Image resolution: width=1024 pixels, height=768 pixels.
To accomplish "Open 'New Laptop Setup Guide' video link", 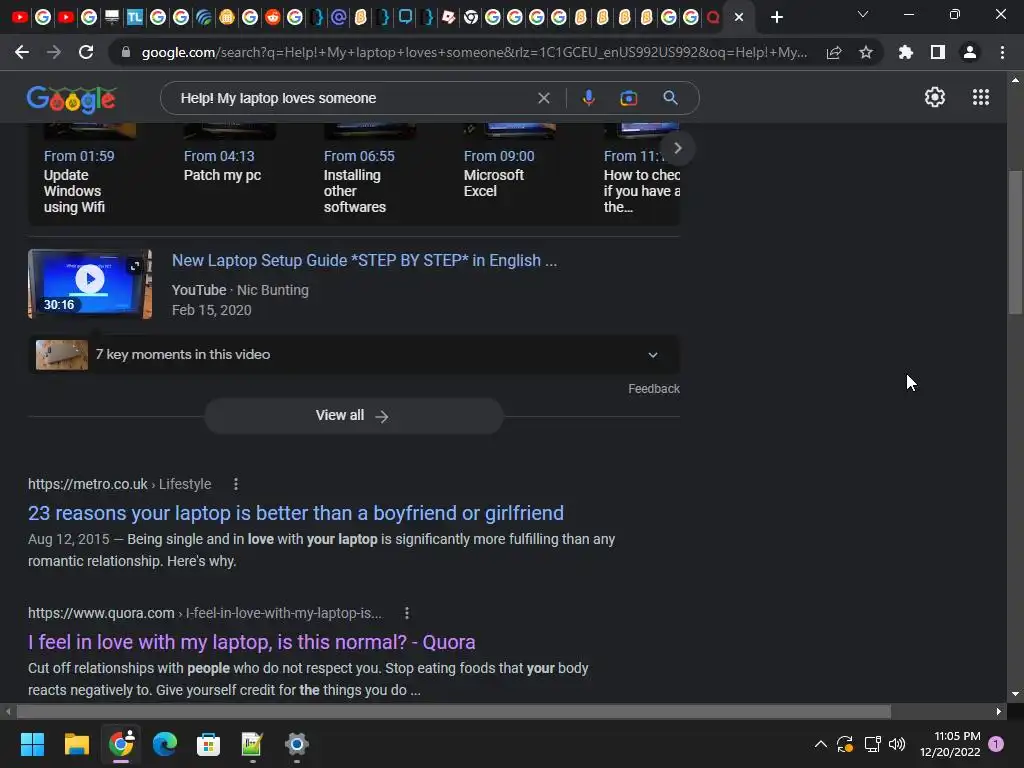I will pyautogui.click(x=364, y=261).
